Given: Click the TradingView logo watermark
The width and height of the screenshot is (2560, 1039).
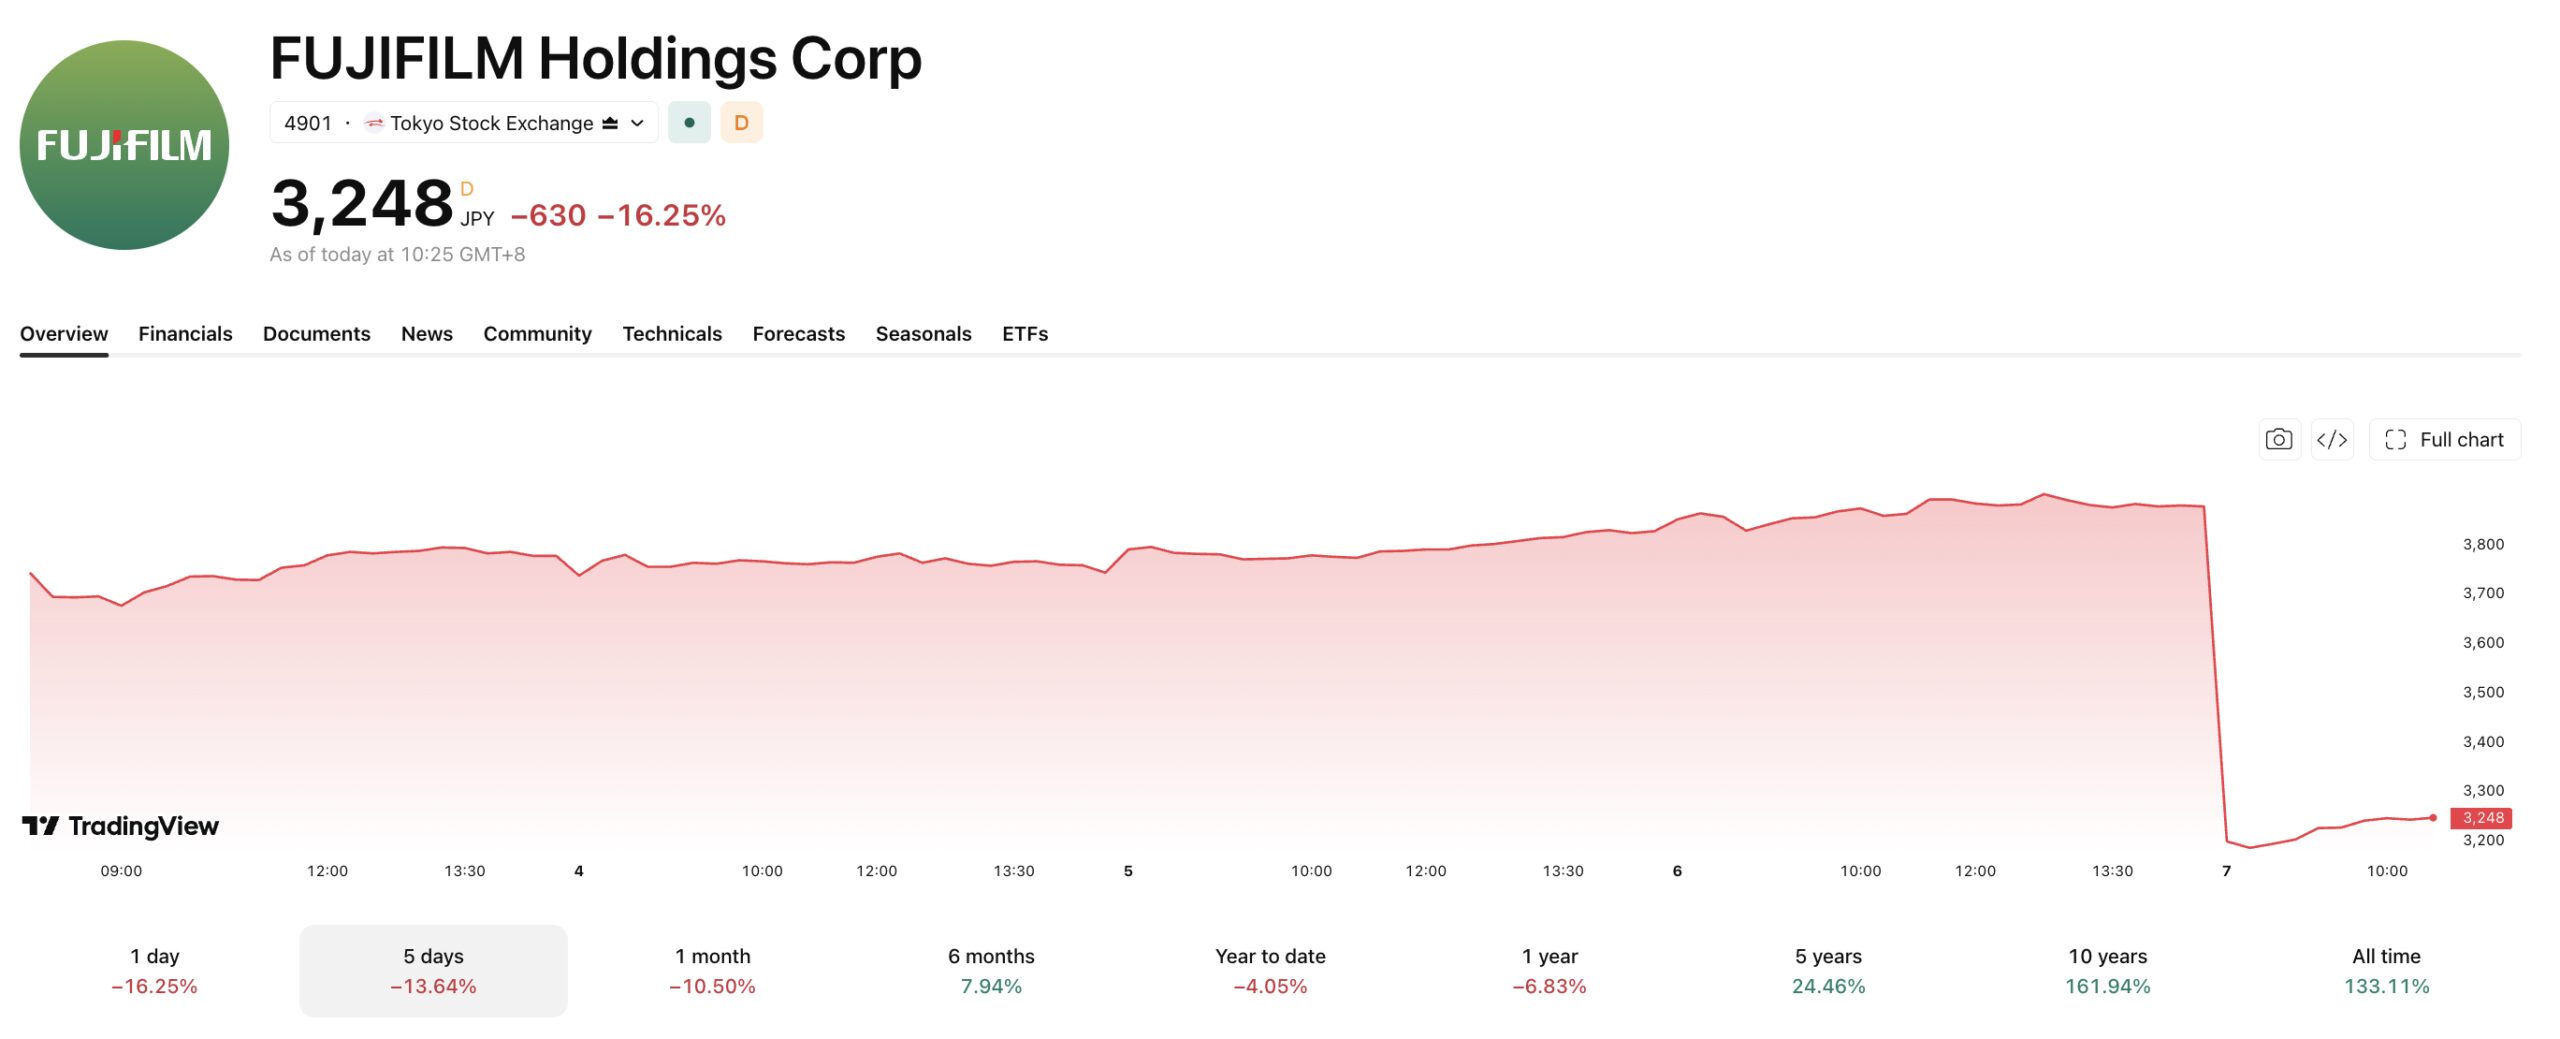Looking at the screenshot, I should [x=120, y=826].
